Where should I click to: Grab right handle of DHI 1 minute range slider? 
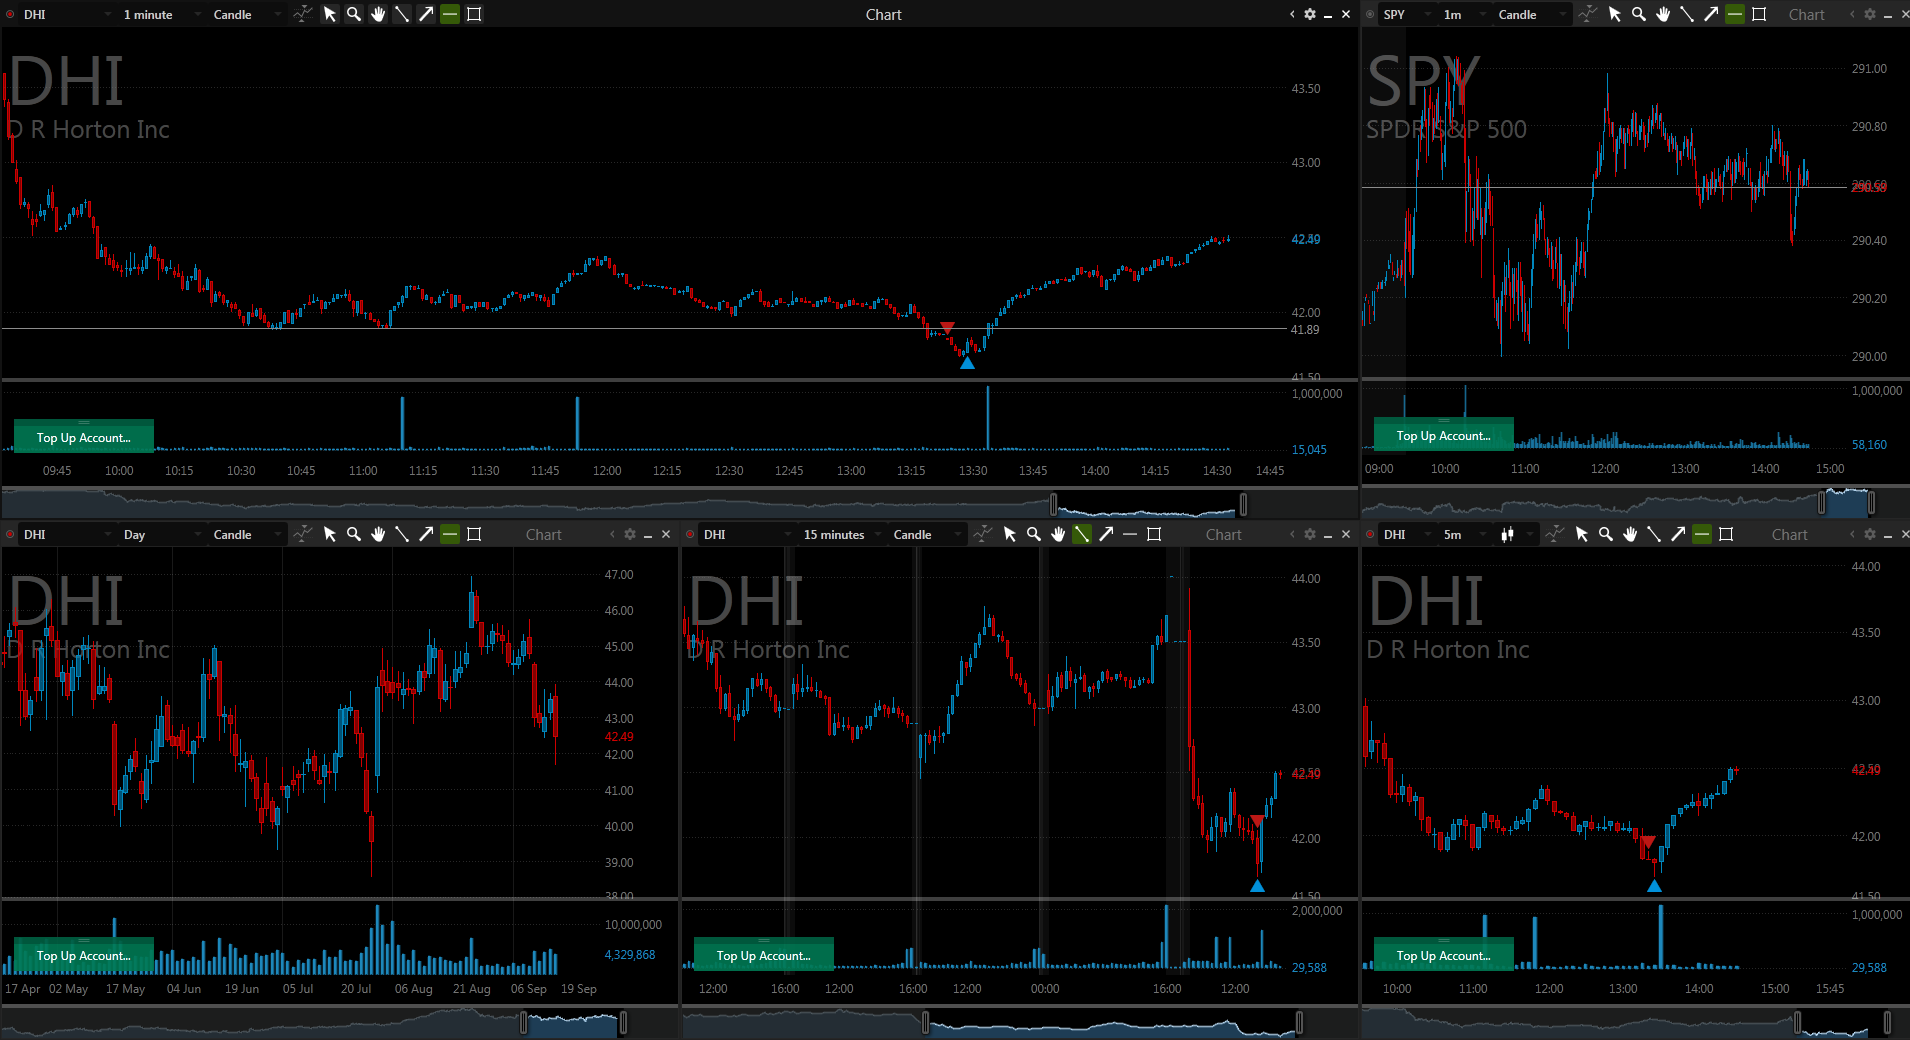coord(1243,503)
